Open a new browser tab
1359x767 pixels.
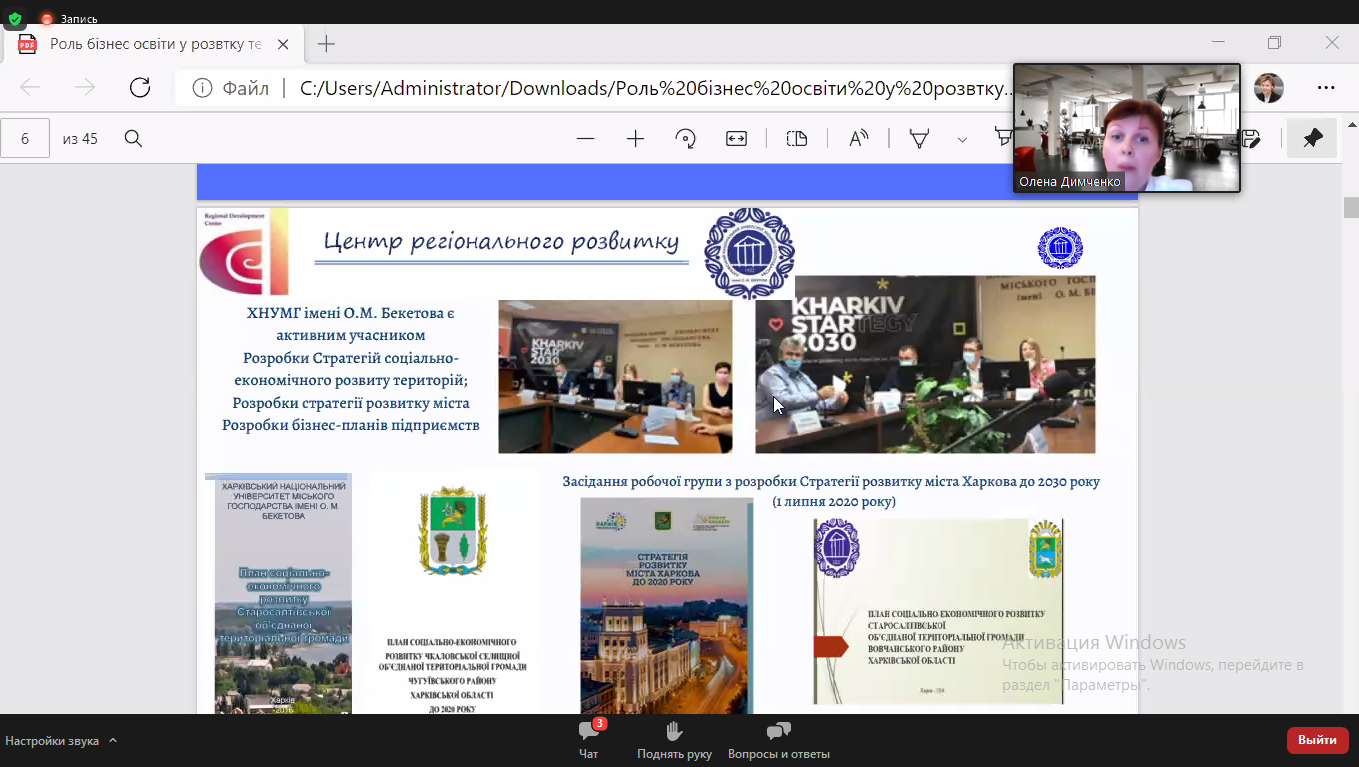coord(326,44)
